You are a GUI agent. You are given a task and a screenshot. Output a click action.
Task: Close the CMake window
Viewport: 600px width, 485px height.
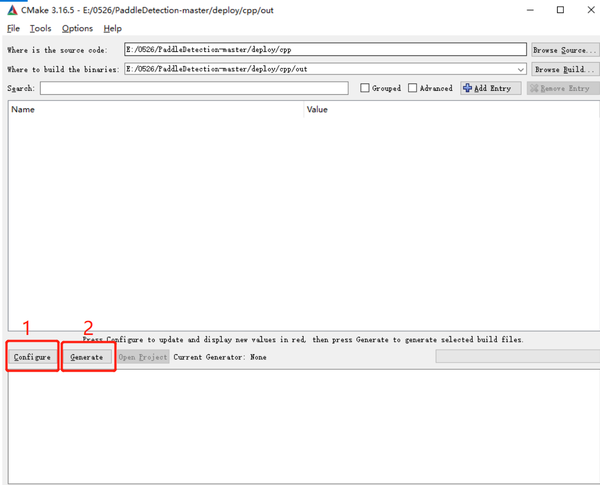[x=591, y=10]
